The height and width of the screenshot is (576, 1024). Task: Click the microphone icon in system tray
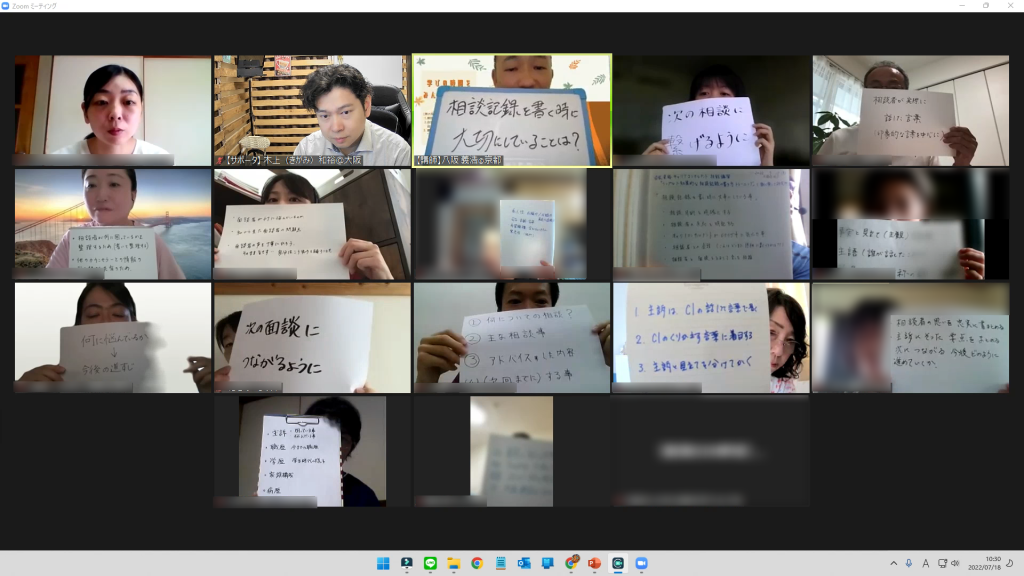tap(909, 563)
